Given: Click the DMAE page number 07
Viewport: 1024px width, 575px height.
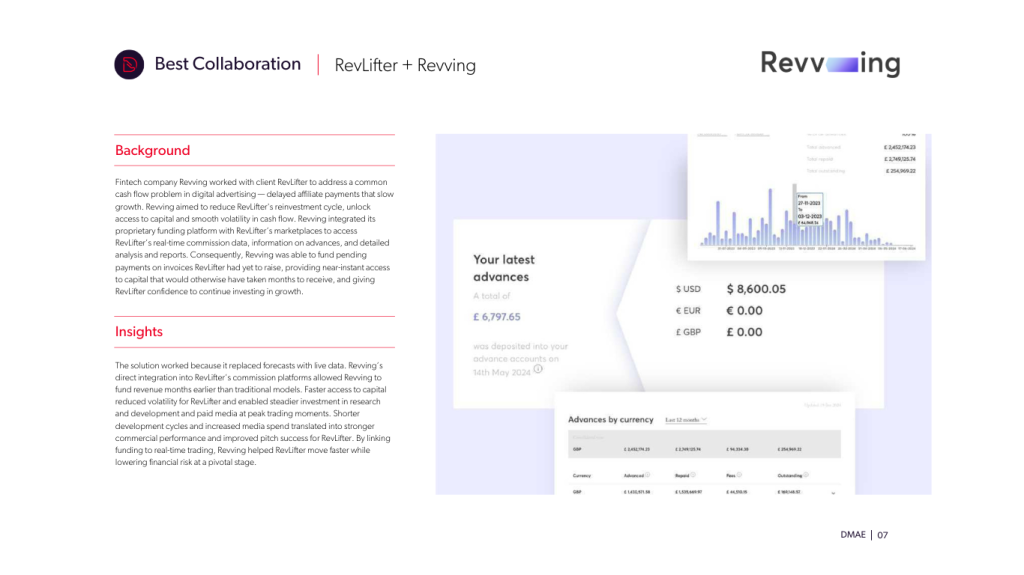Looking at the screenshot, I should (883, 535).
